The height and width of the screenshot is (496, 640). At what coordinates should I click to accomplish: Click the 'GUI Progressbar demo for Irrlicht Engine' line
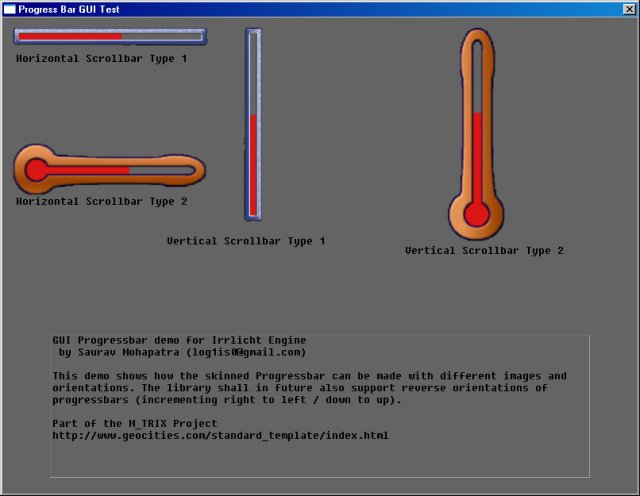[x=179, y=340]
